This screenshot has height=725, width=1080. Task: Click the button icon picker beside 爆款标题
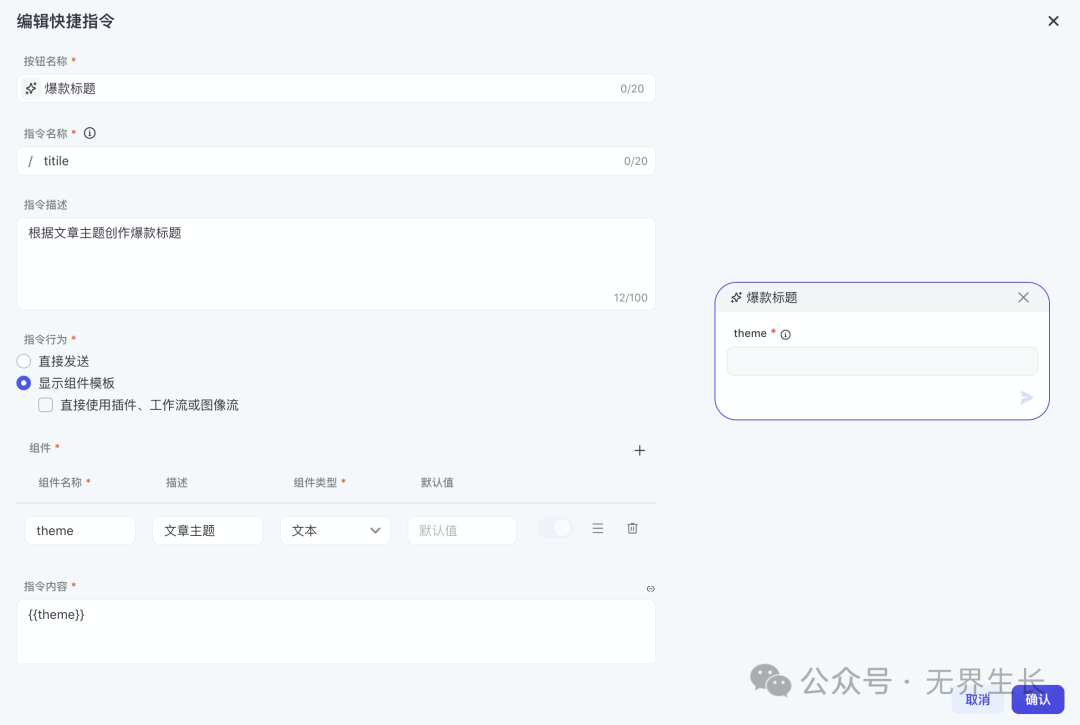pos(31,88)
